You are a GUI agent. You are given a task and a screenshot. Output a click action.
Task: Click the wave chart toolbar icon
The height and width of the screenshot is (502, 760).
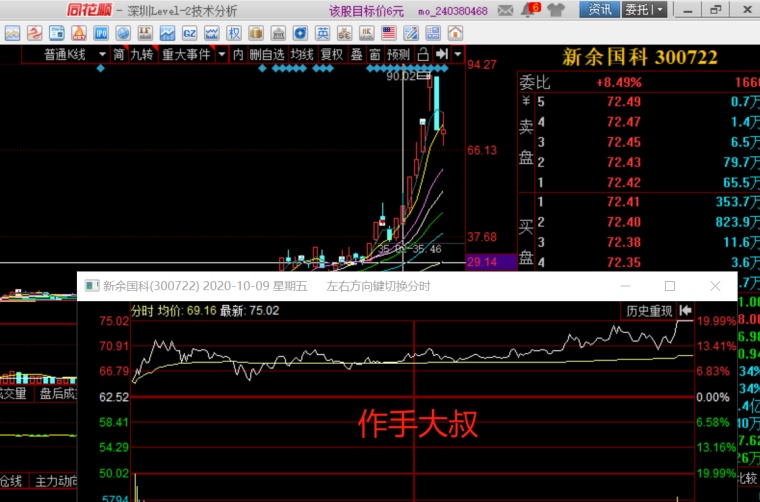(x=212, y=33)
